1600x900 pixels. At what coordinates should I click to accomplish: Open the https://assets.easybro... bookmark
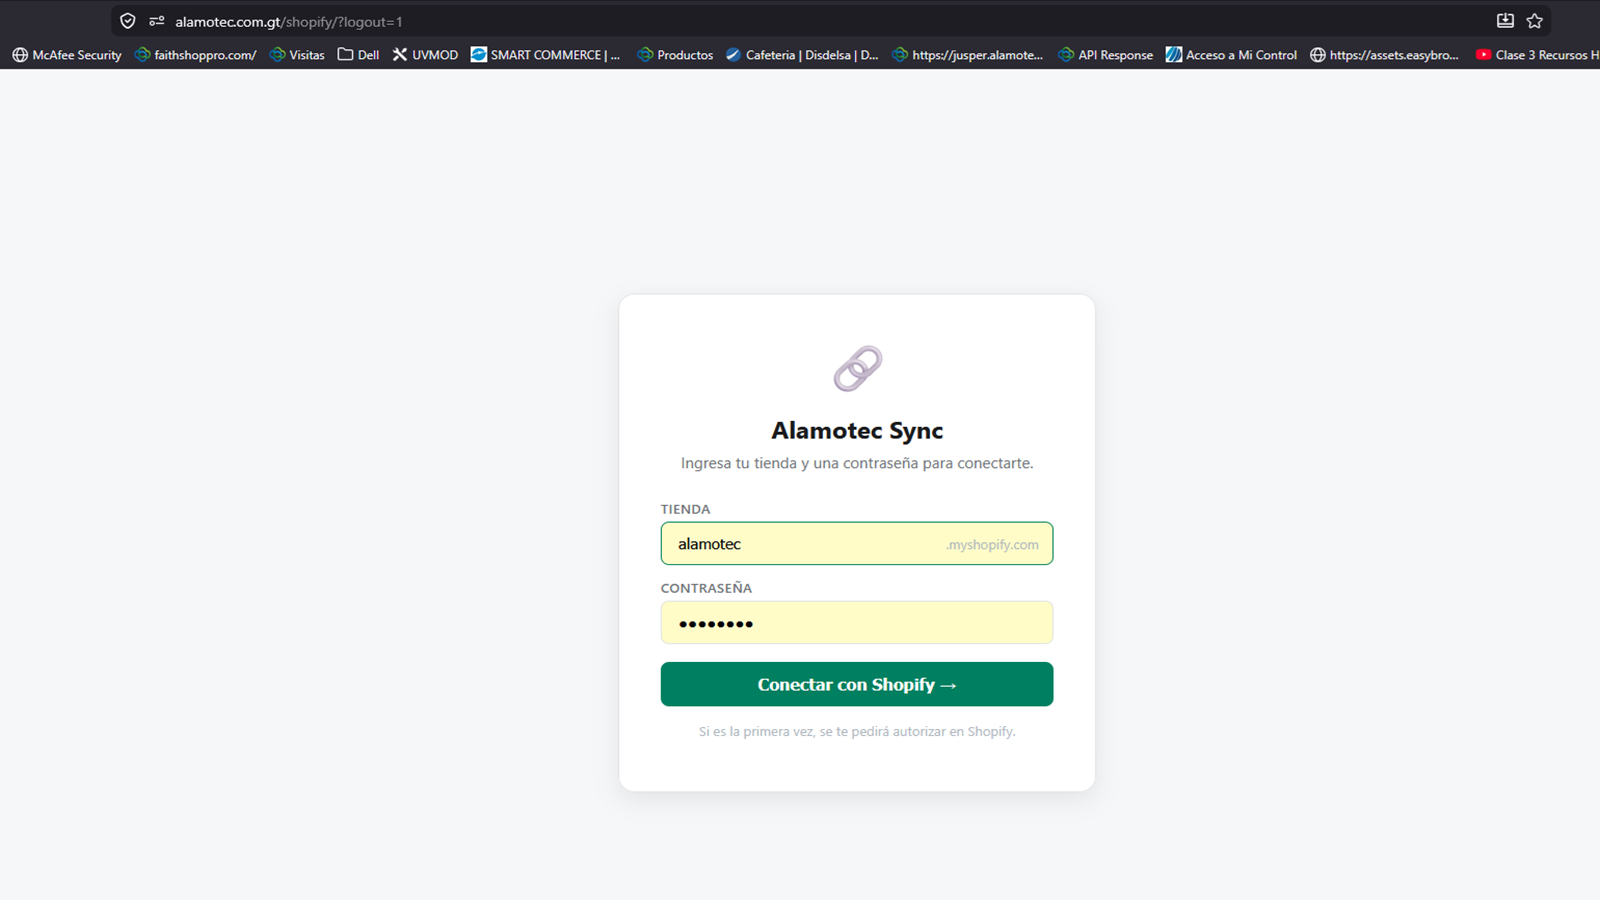[x=1385, y=55]
